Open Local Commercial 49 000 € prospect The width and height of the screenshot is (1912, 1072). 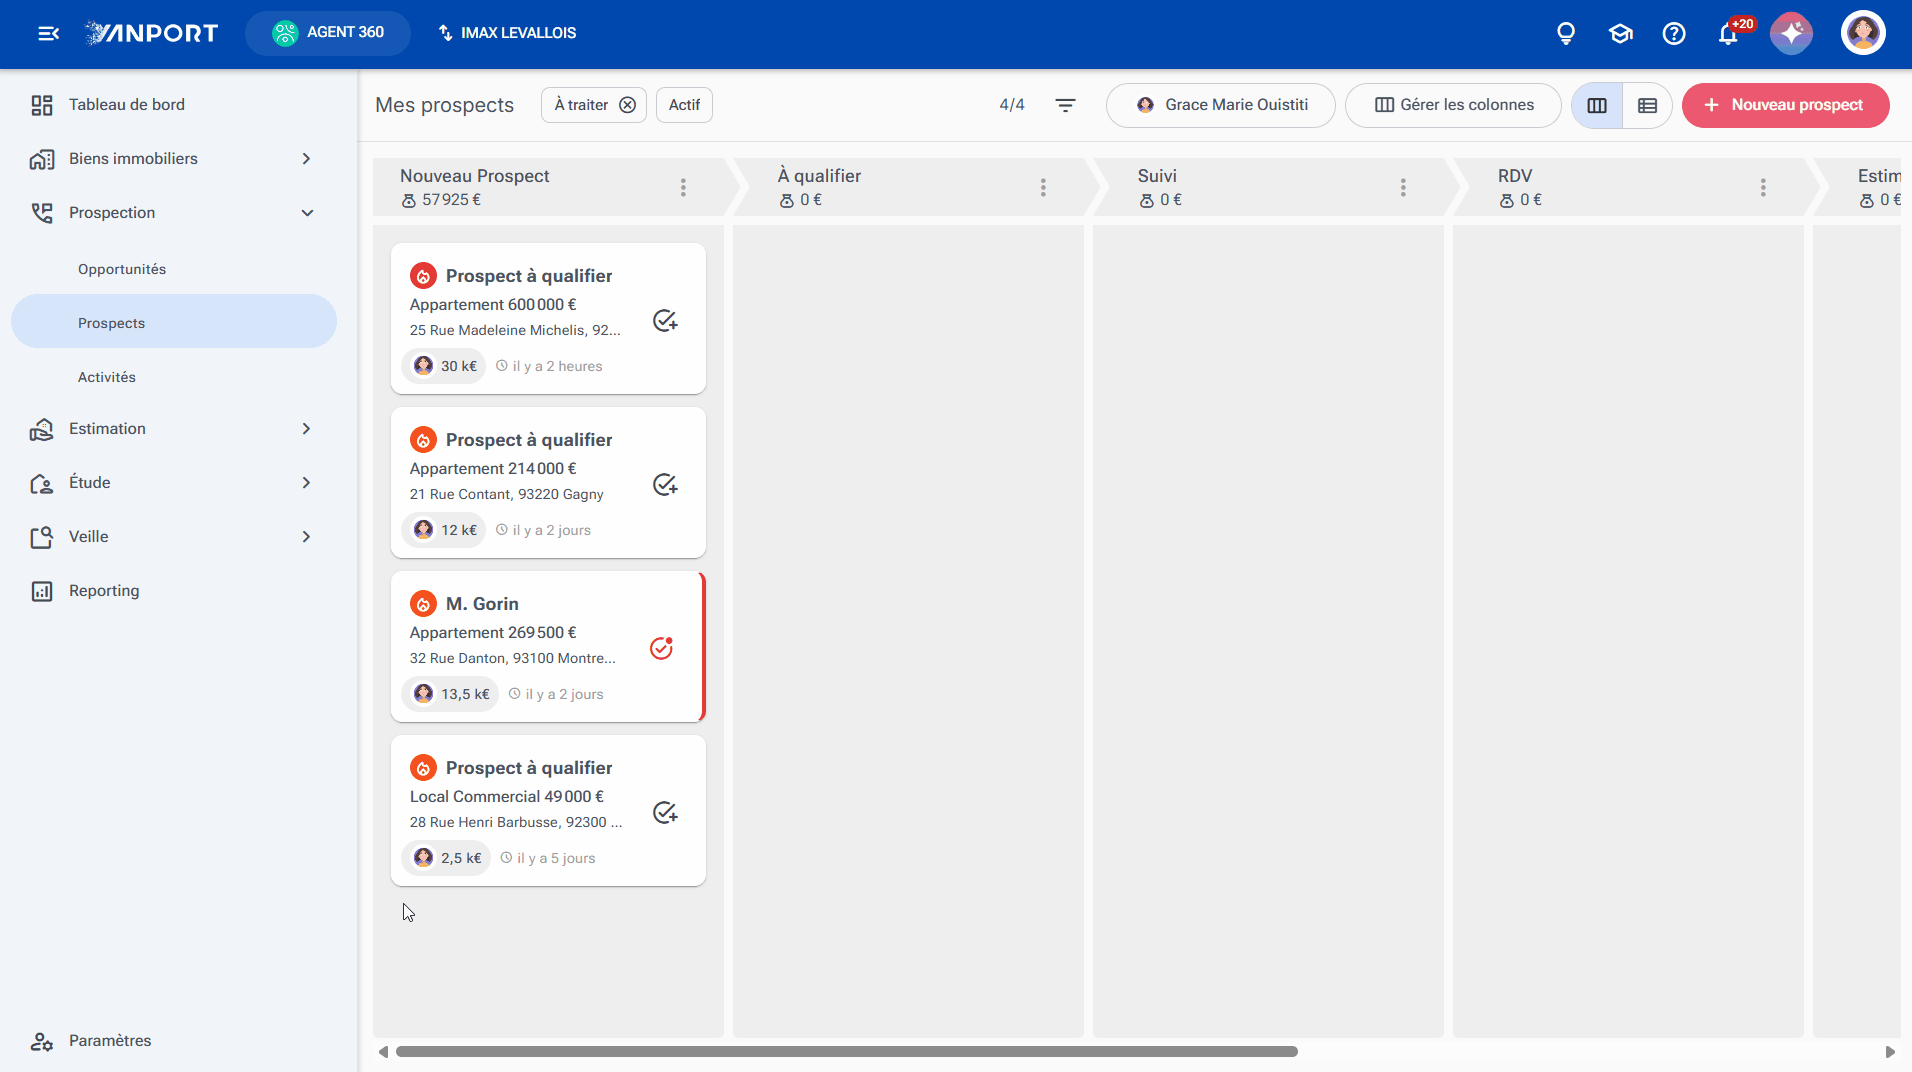(548, 811)
